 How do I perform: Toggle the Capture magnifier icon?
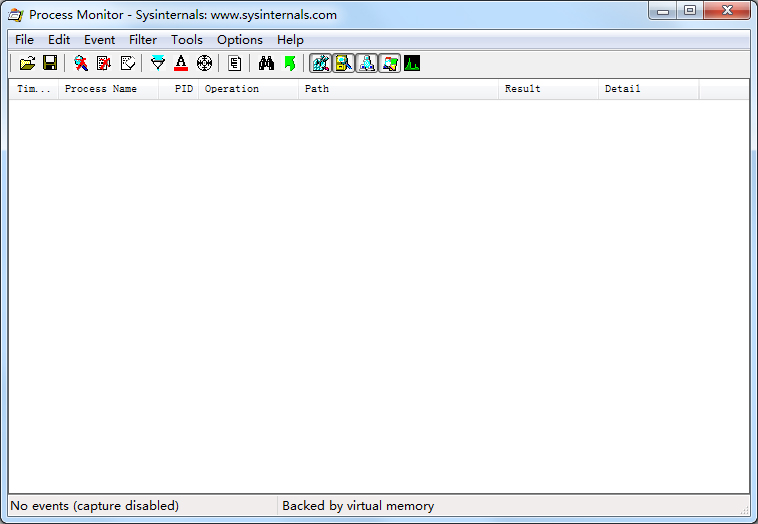[x=81, y=63]
